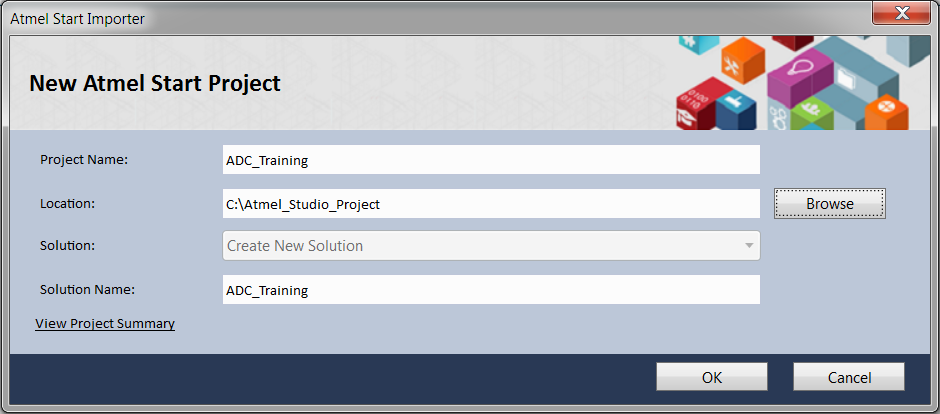The image size is (940, 414).
Task: Cancel the new project import
Action: (849, 377)
